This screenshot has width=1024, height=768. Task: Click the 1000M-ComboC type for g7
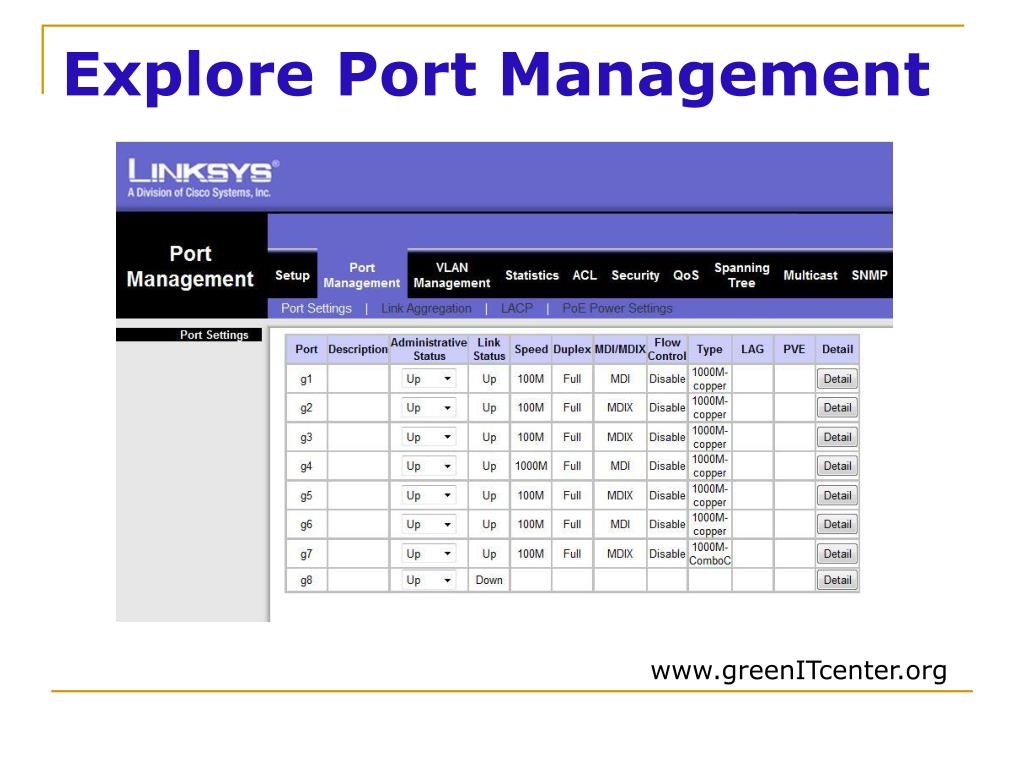(x=710, y=554)
